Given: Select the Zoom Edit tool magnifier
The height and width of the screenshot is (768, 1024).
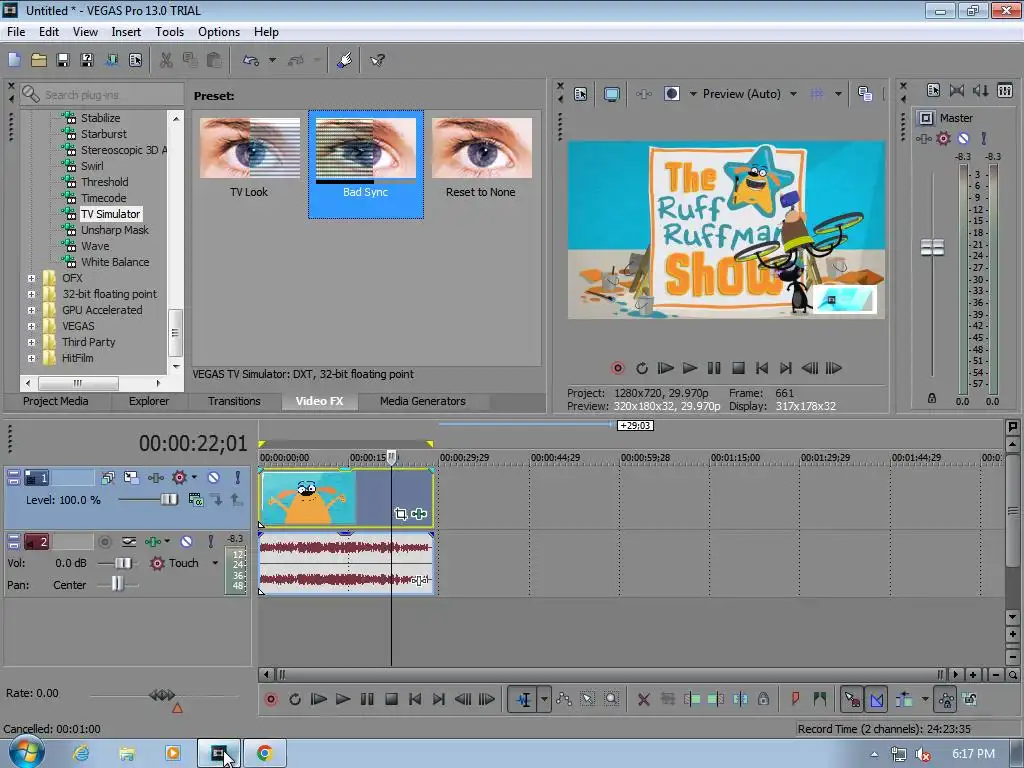Looking at the screenshot, I should (x=611, y=699).
